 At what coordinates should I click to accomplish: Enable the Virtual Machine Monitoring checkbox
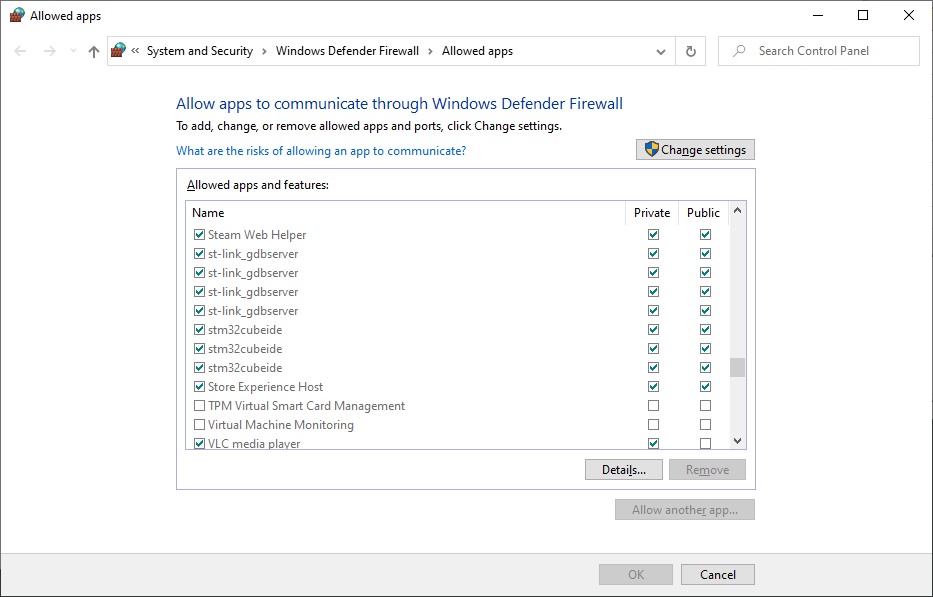[x=199, y=425]
